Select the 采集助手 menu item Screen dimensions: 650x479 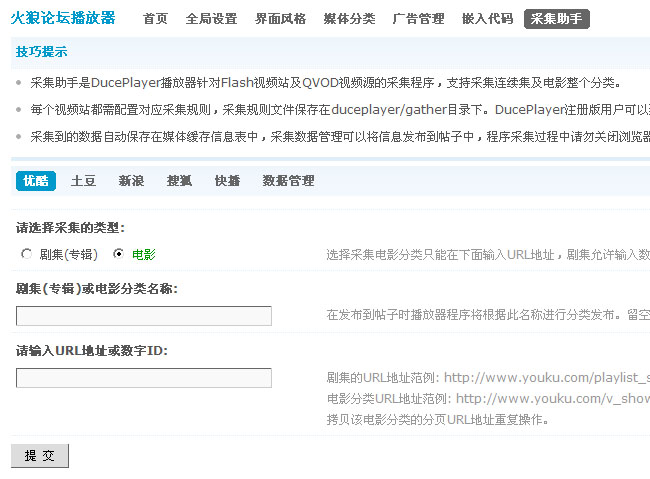557,19
